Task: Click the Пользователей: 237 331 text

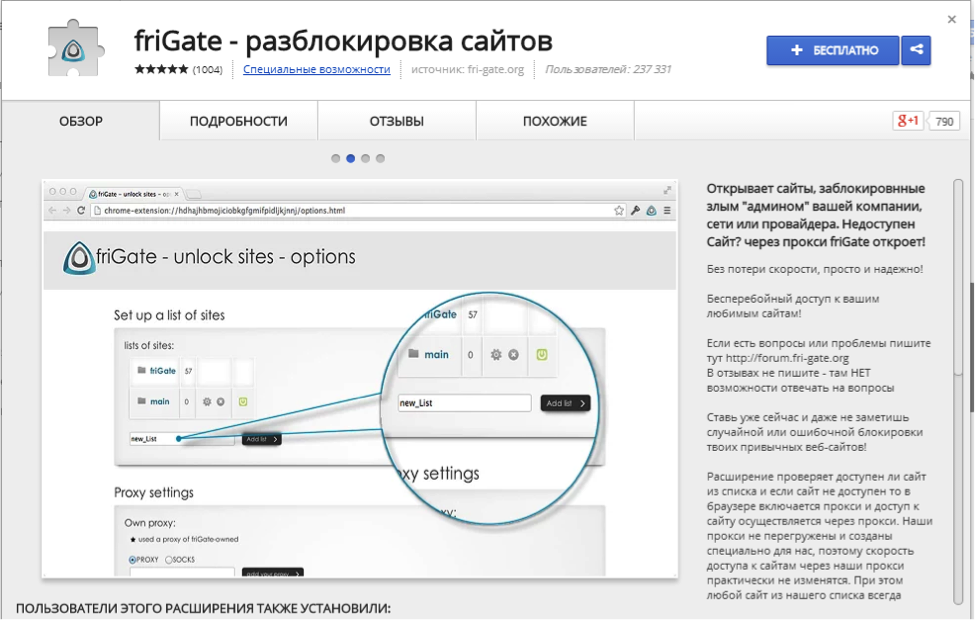Action: pos(608,69)
